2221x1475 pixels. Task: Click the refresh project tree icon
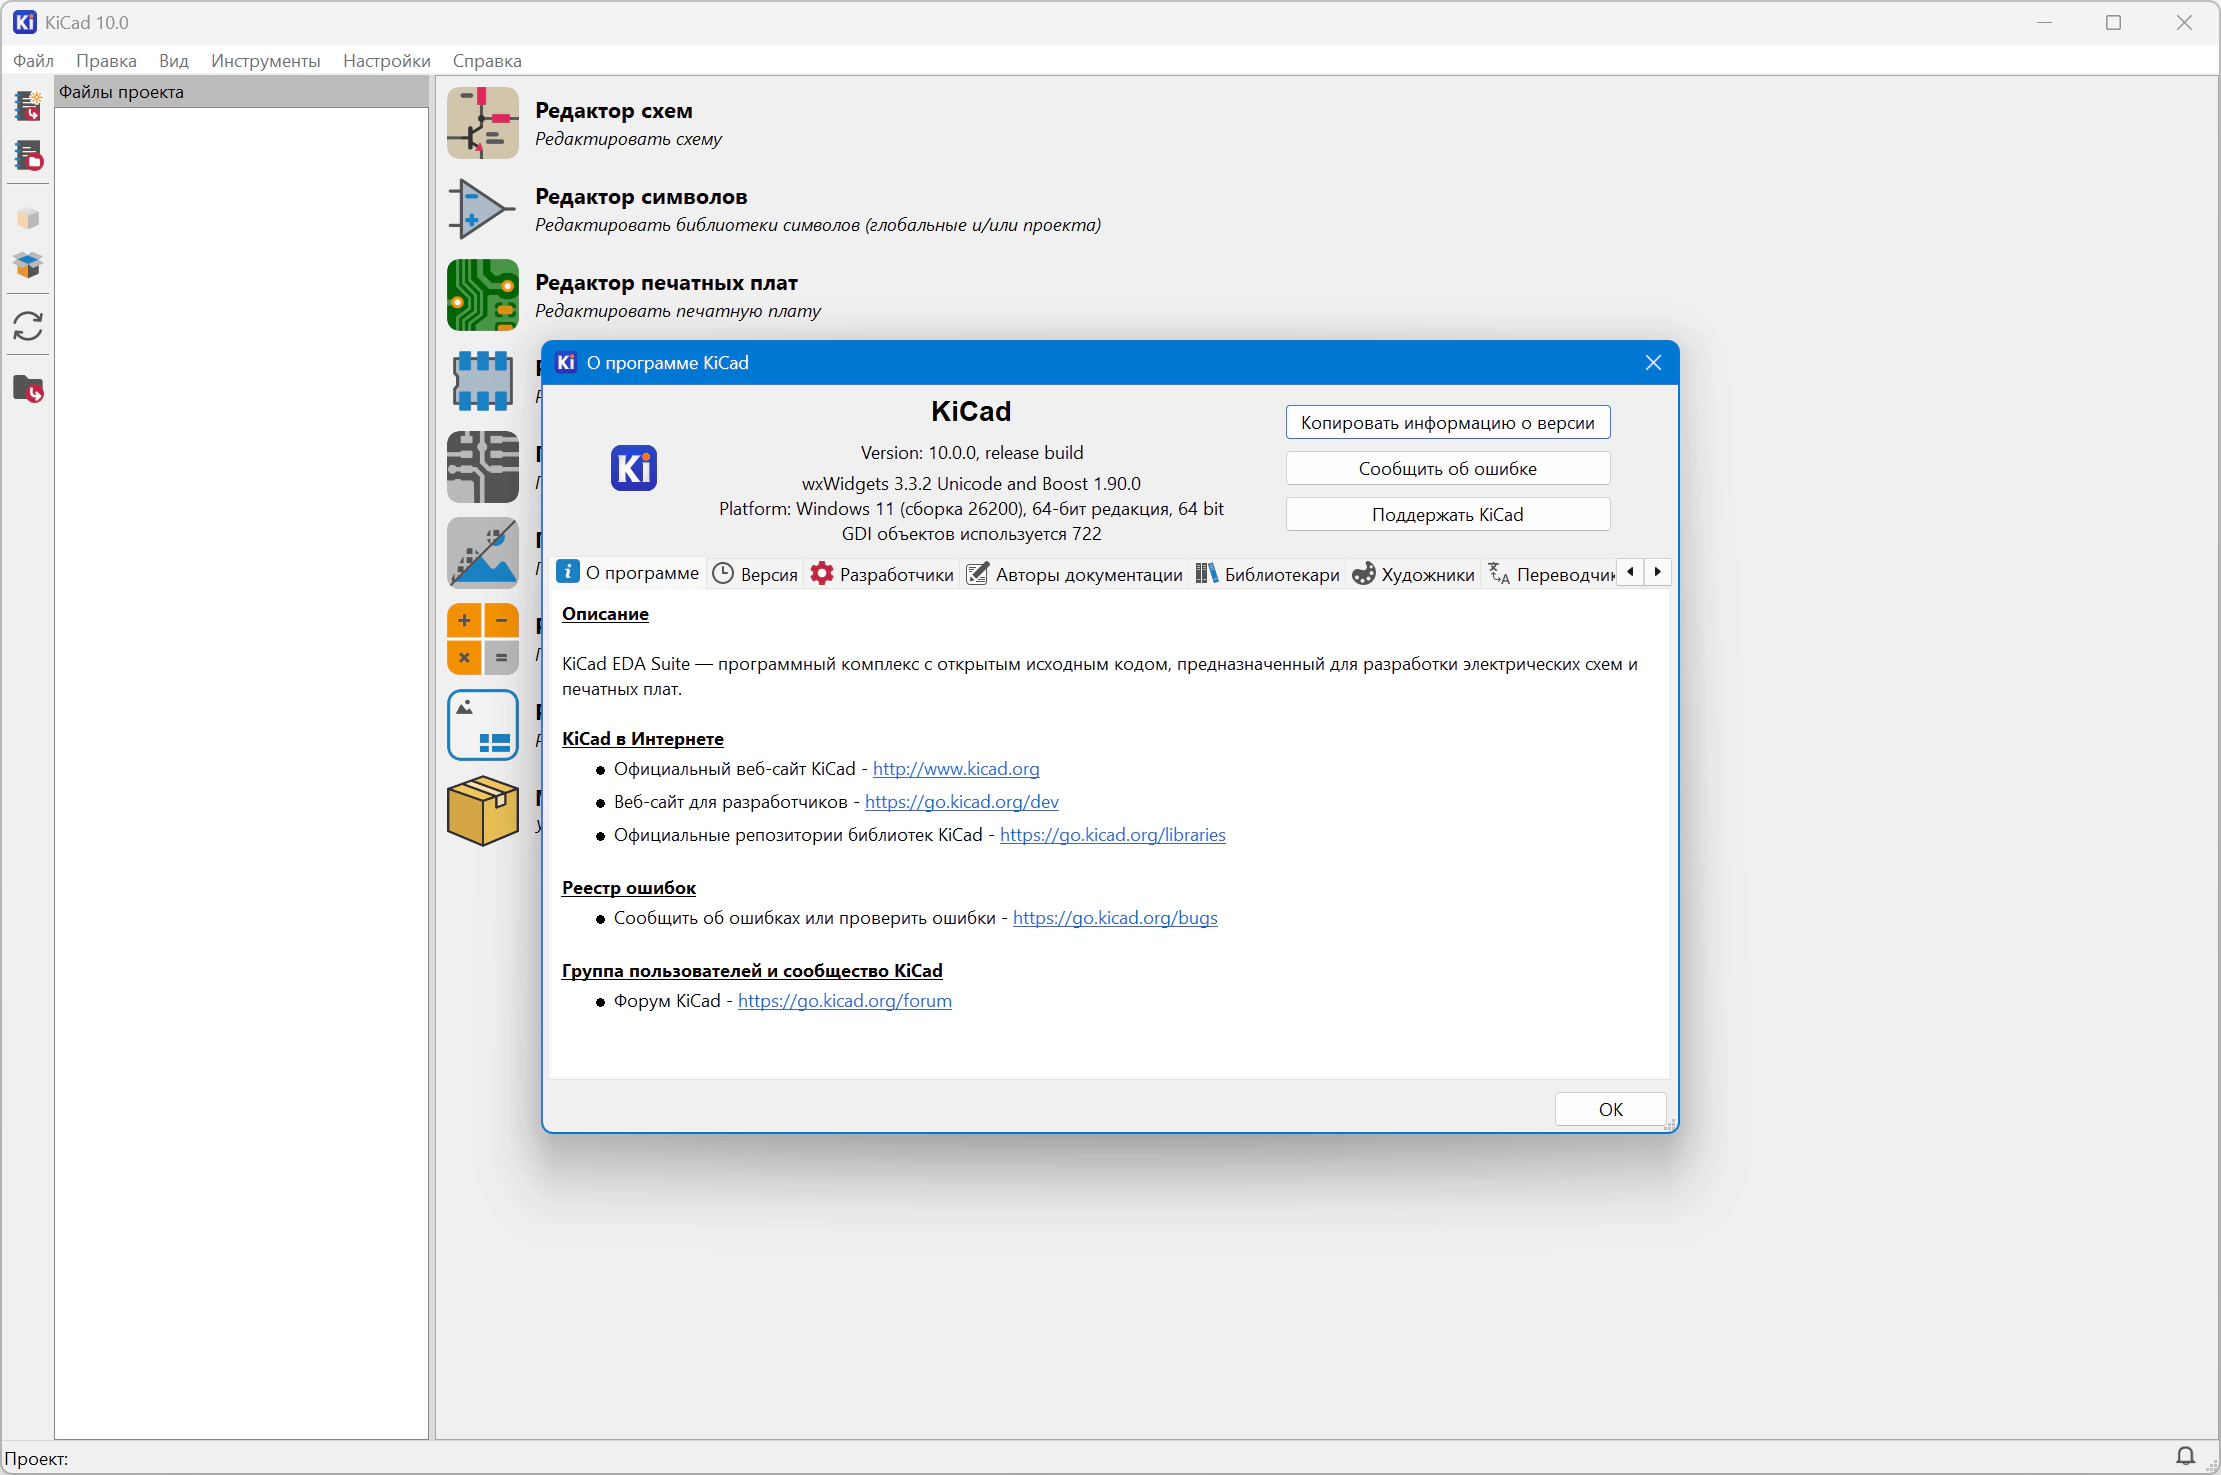[28, 326]
